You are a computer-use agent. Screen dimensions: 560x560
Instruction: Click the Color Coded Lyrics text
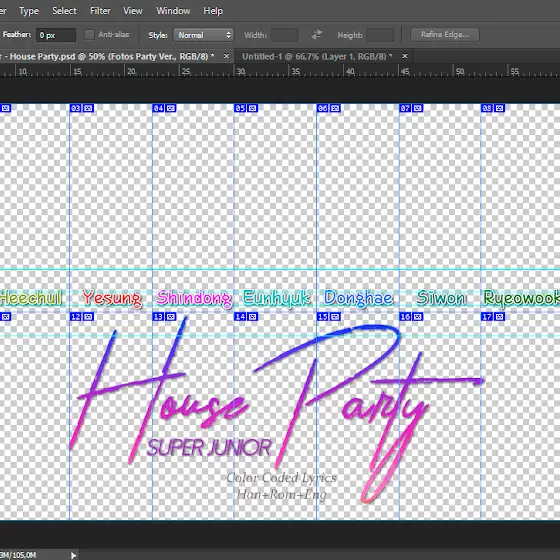pos(281,478)
